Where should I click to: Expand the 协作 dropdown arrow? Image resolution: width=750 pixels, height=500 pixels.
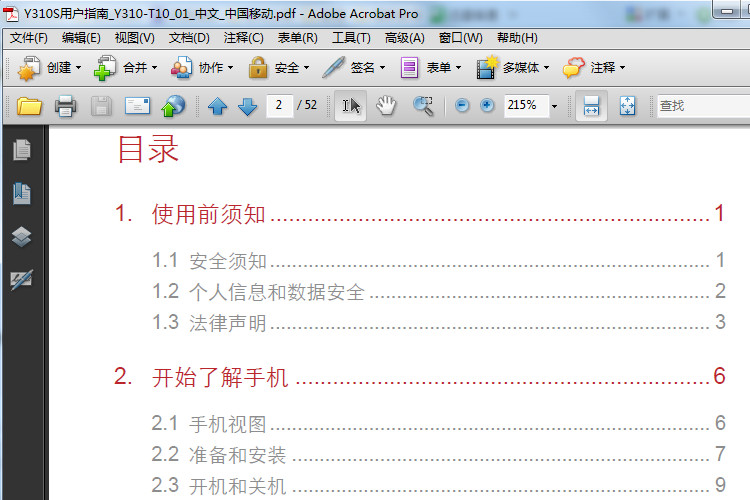tap(231, 68)
